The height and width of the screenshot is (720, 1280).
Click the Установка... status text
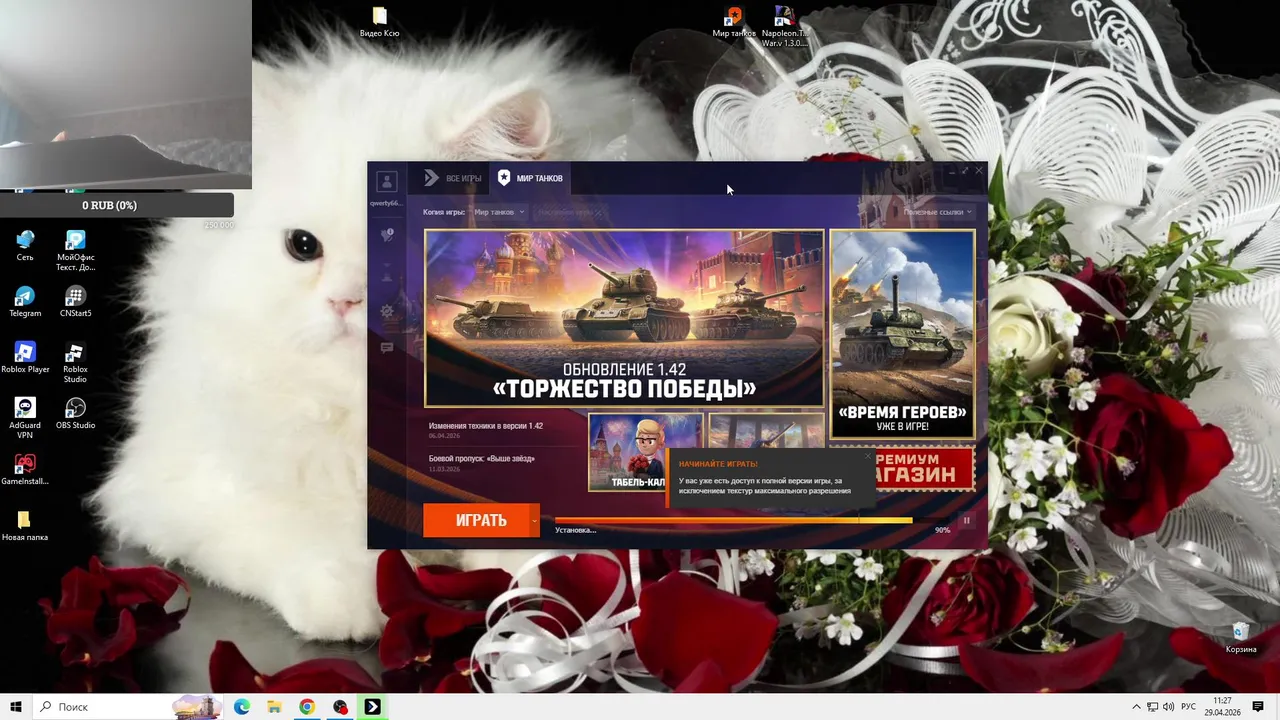pyautogui.click(x=575, y=530)
